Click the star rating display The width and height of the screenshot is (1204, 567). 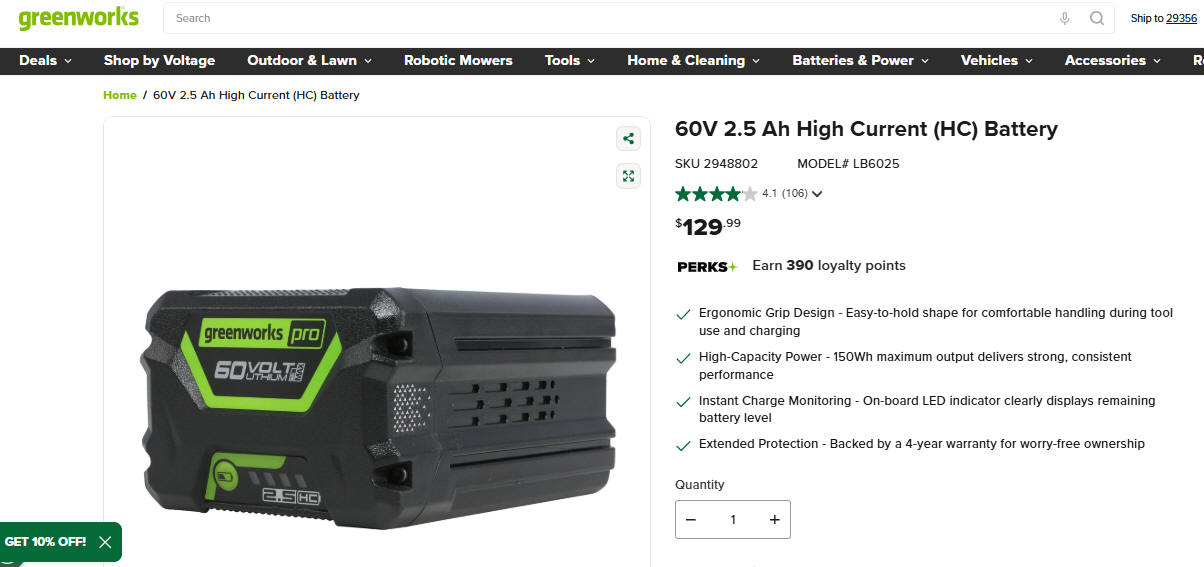coord(716,194)
